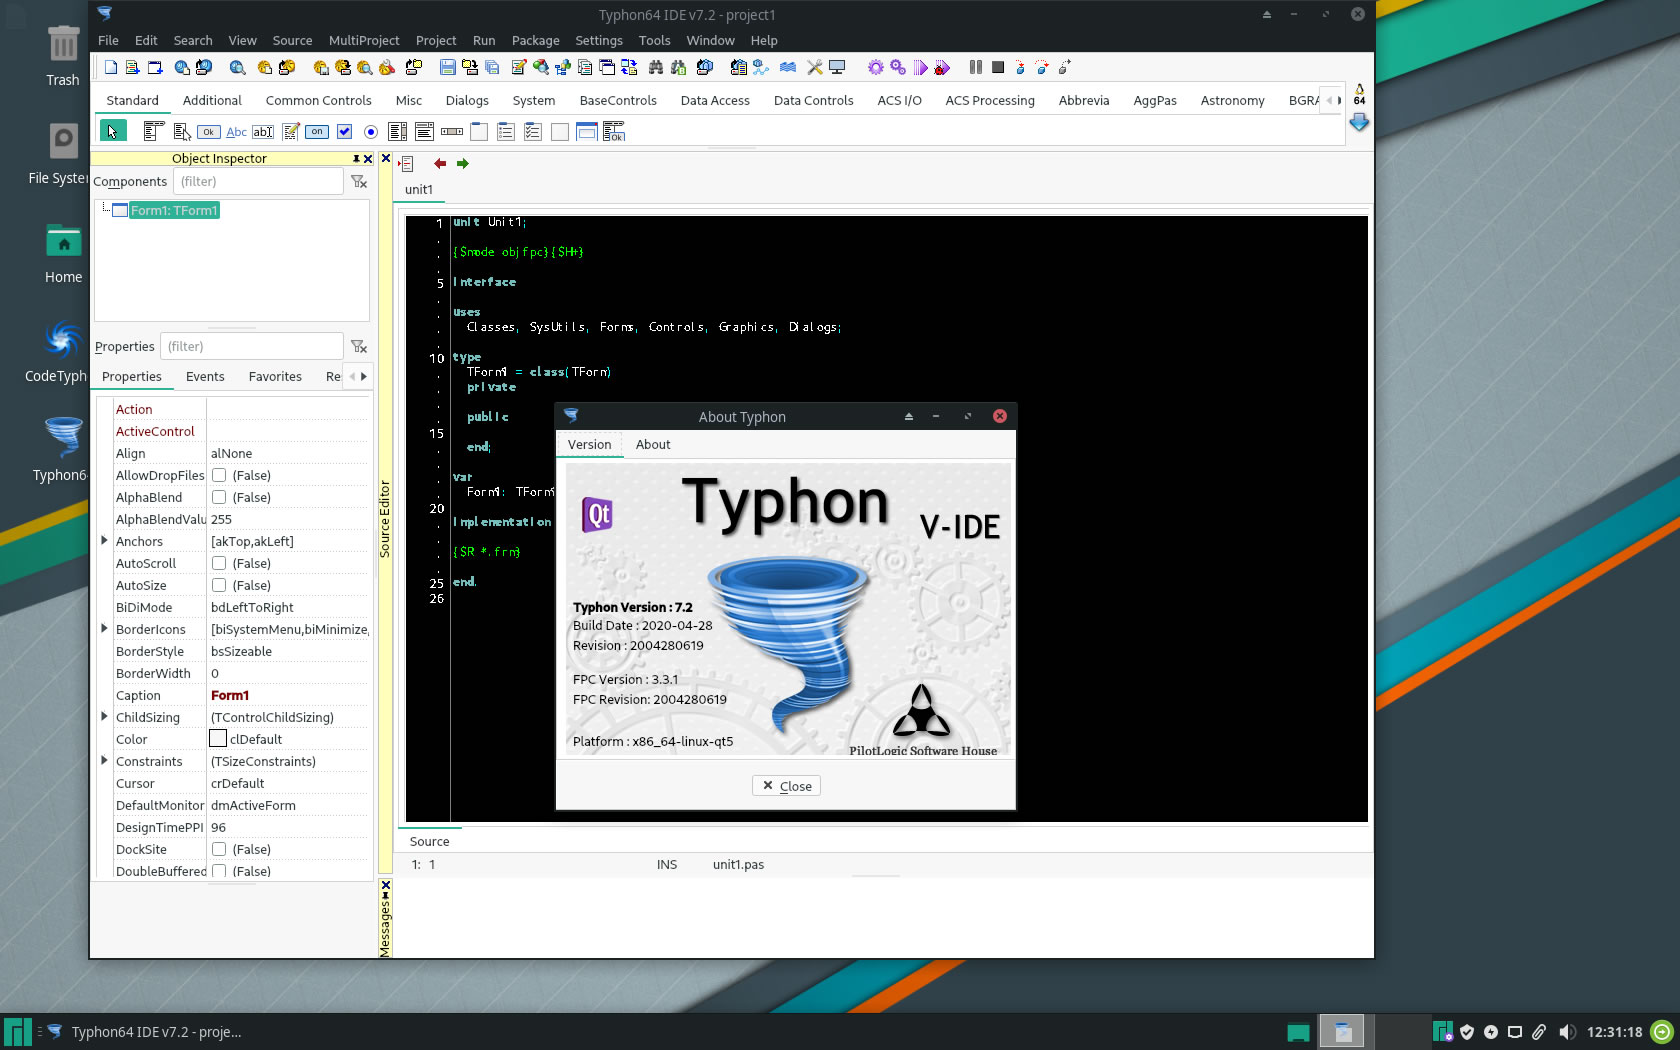Select the arrow selection tool in palette
Image resolution: width=1680 pixels, height=1050 pixels.
click(x=113, y=131)
